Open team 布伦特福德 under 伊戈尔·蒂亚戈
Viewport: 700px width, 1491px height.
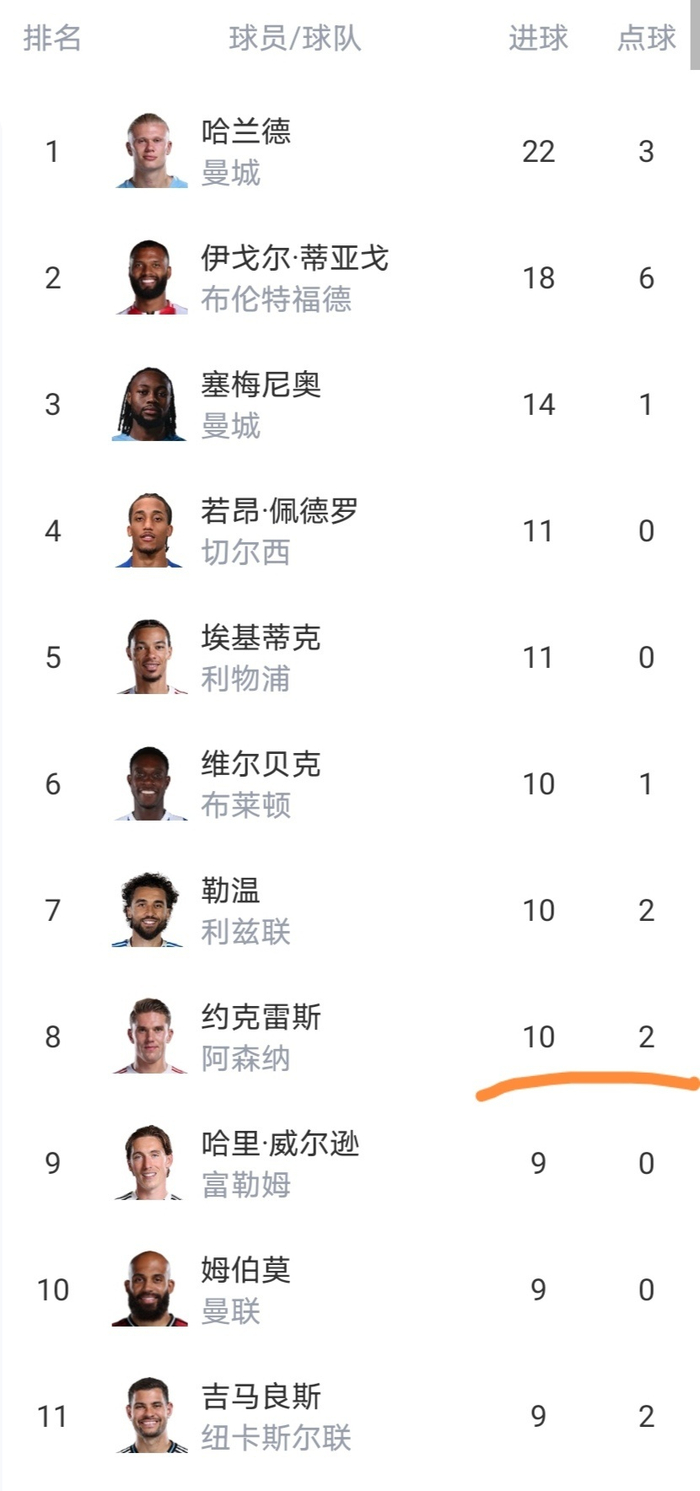click(x=276, y=300)
